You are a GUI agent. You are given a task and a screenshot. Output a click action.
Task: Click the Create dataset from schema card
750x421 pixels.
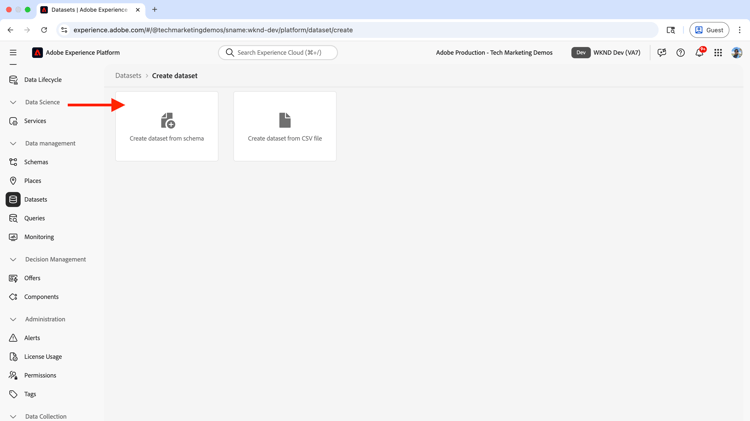coord(166,126)
